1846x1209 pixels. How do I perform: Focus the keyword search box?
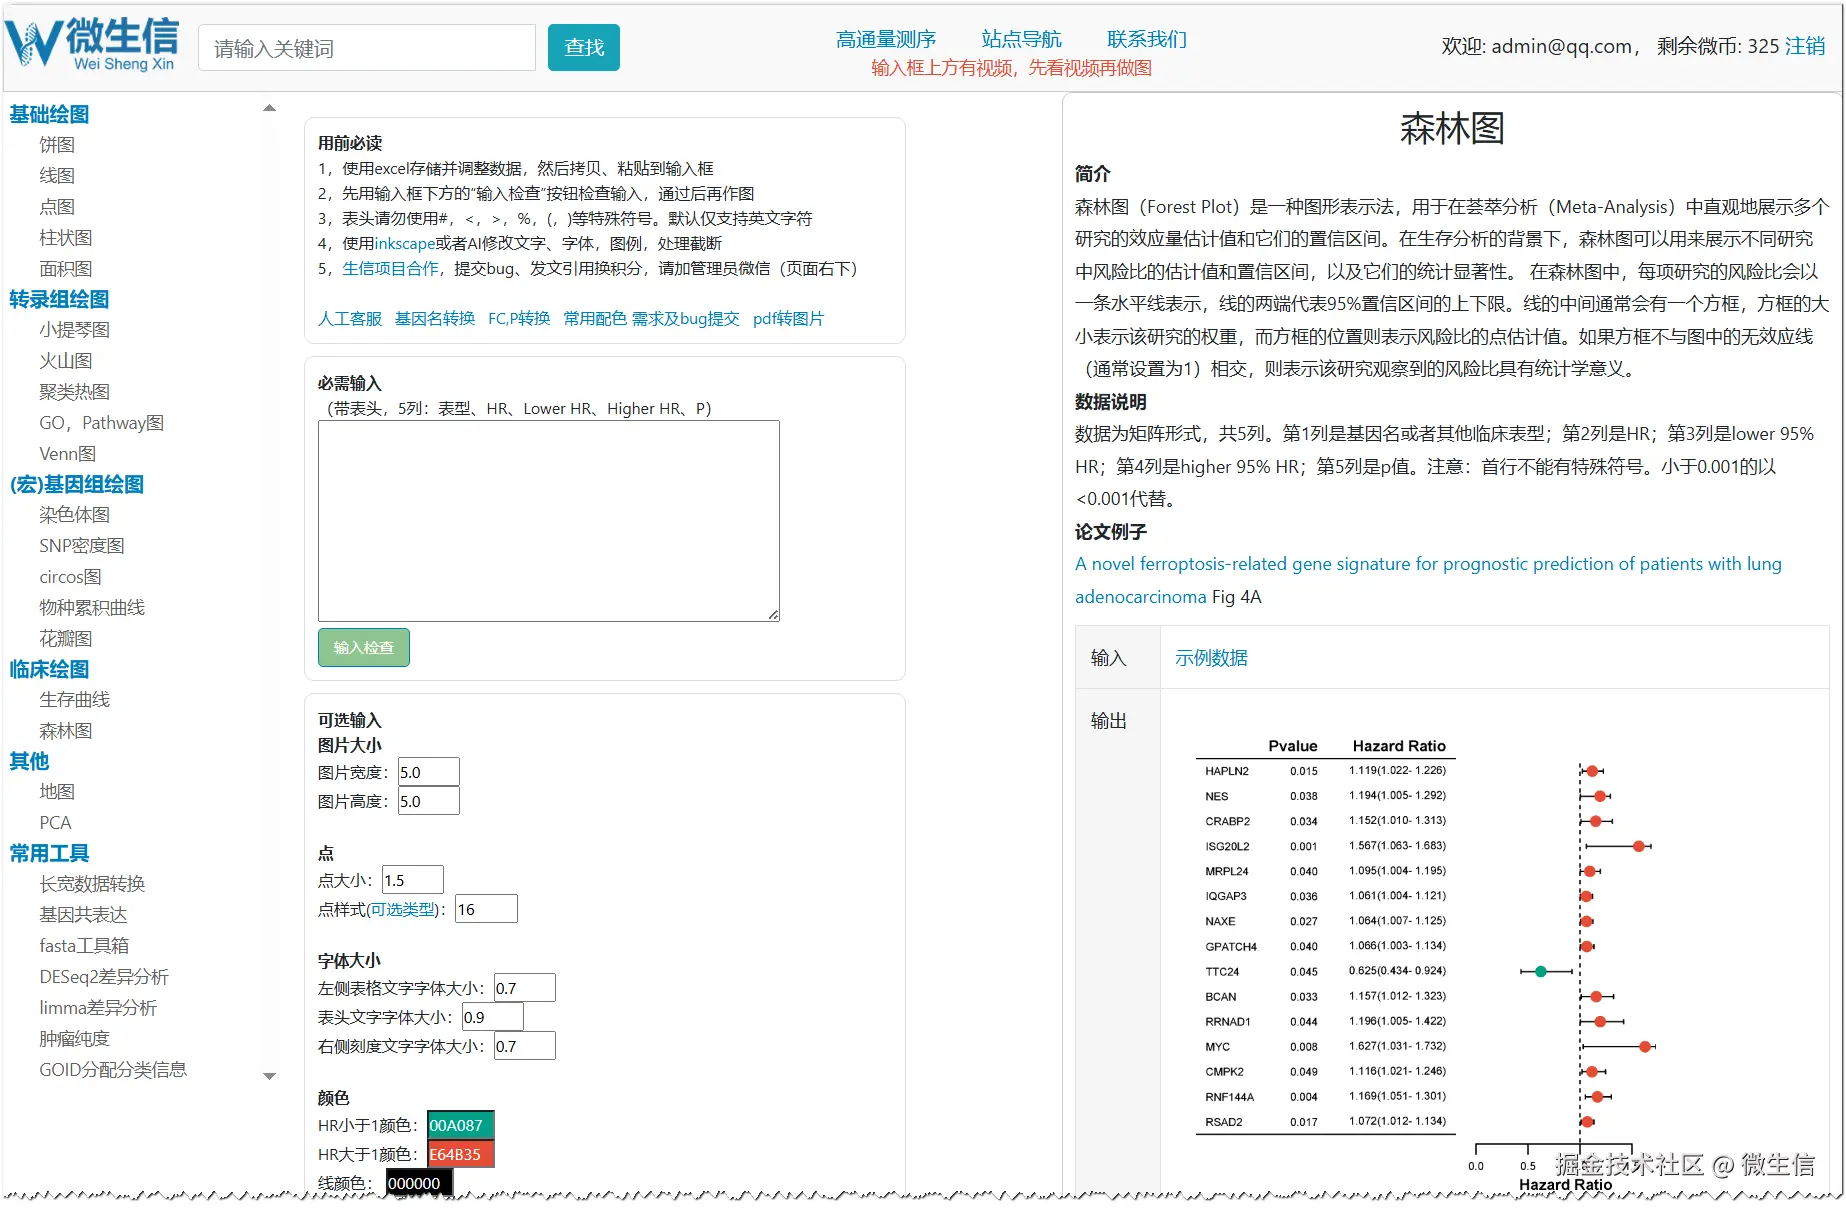(367, 48)
